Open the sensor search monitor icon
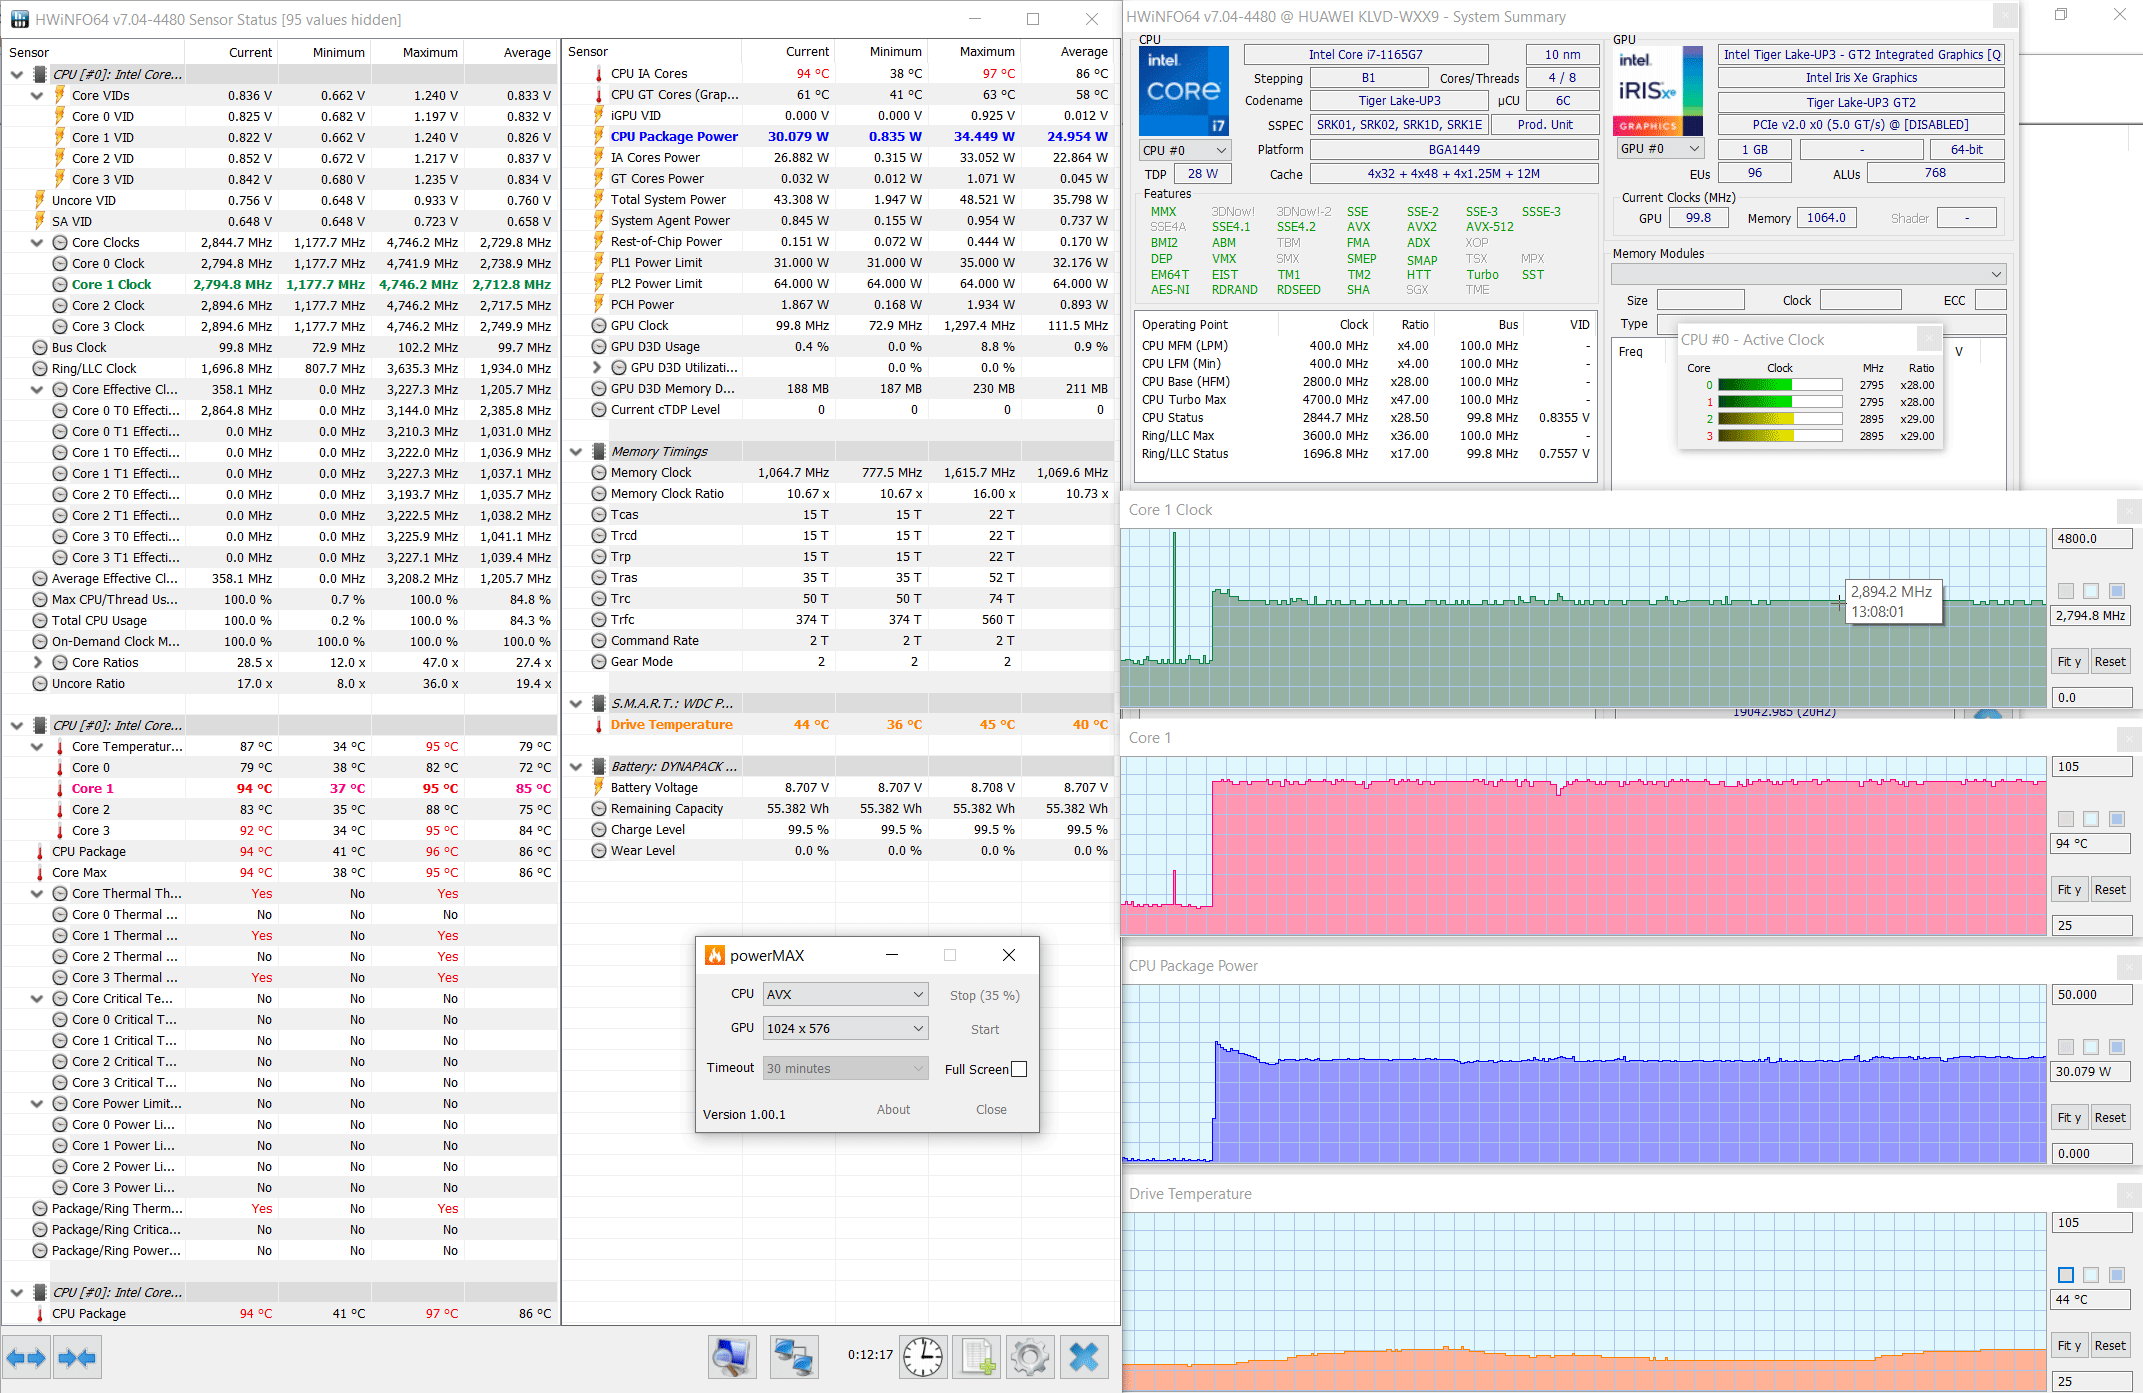The image size is (2143, 1393). tap(732, 1357)
